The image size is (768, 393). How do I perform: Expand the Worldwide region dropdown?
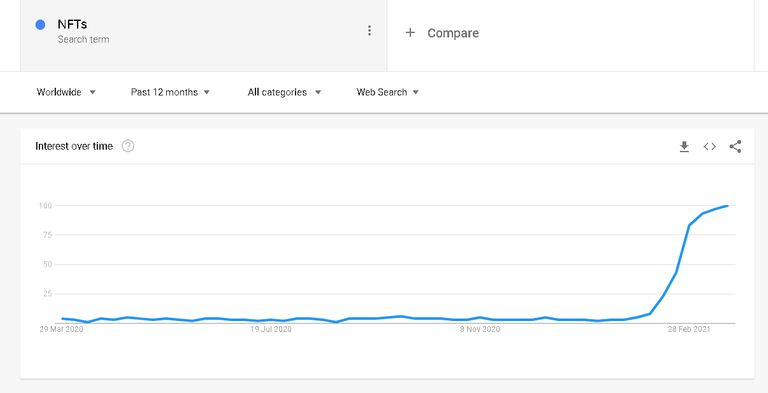click(66, 92)
